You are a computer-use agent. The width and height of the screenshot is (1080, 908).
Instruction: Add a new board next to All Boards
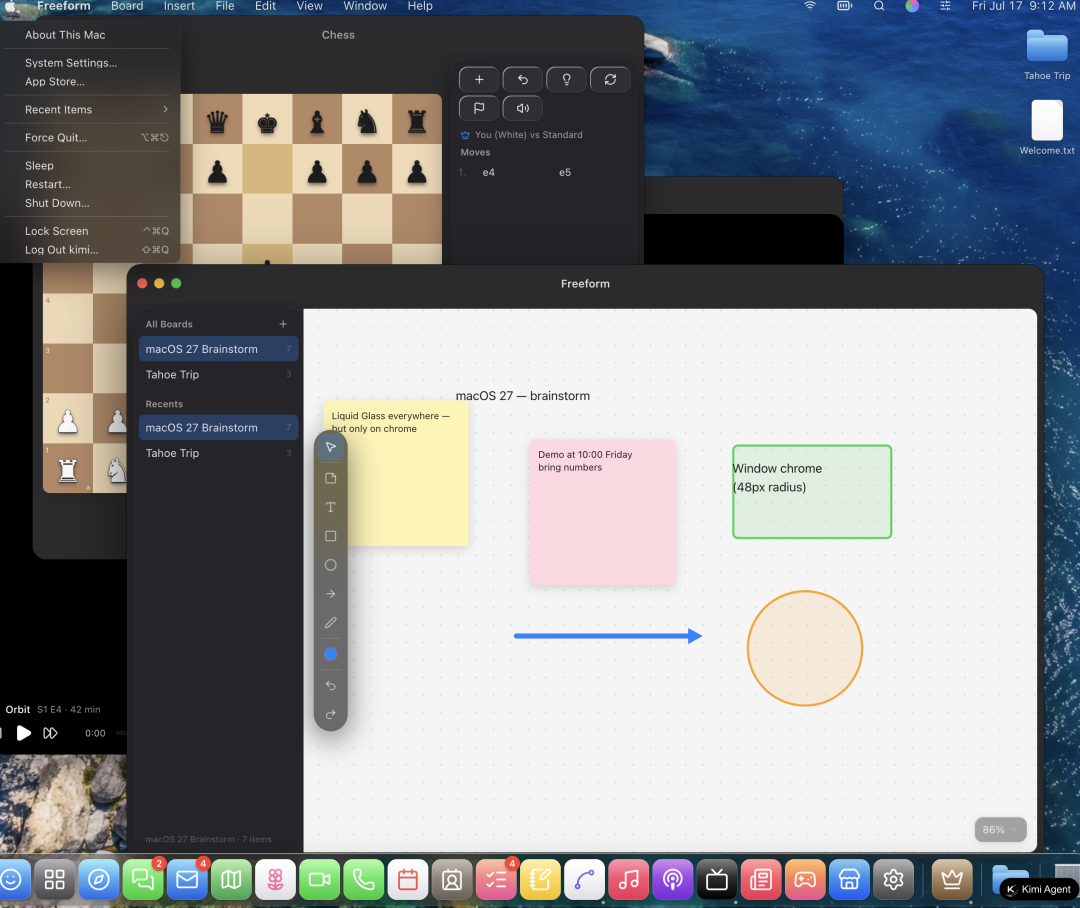tap(283, 324)
